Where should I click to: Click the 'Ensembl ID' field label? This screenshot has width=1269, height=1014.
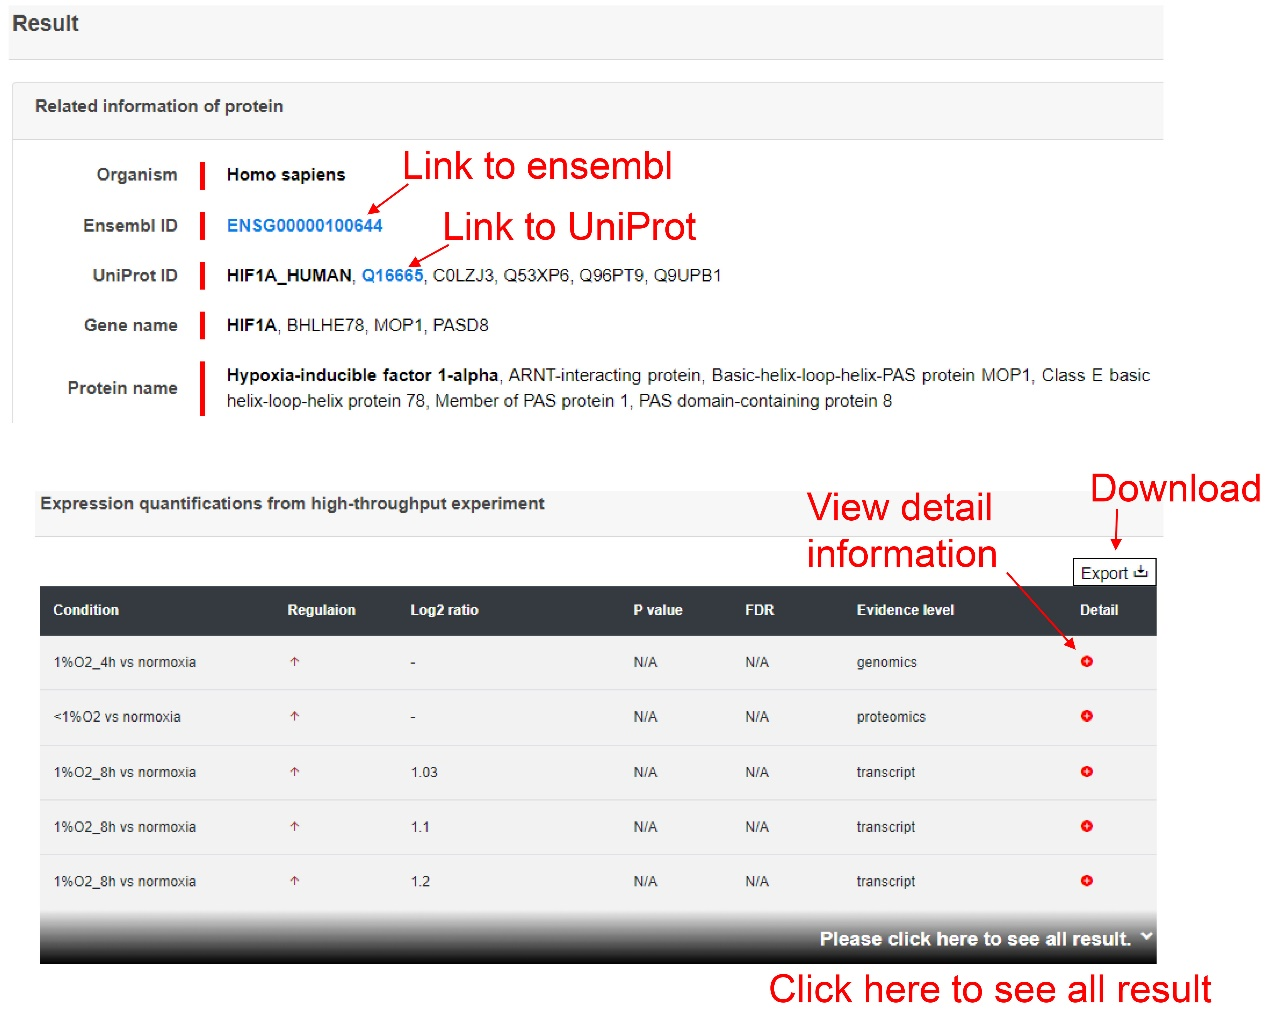pyautogui.click(x=130, y=226)
